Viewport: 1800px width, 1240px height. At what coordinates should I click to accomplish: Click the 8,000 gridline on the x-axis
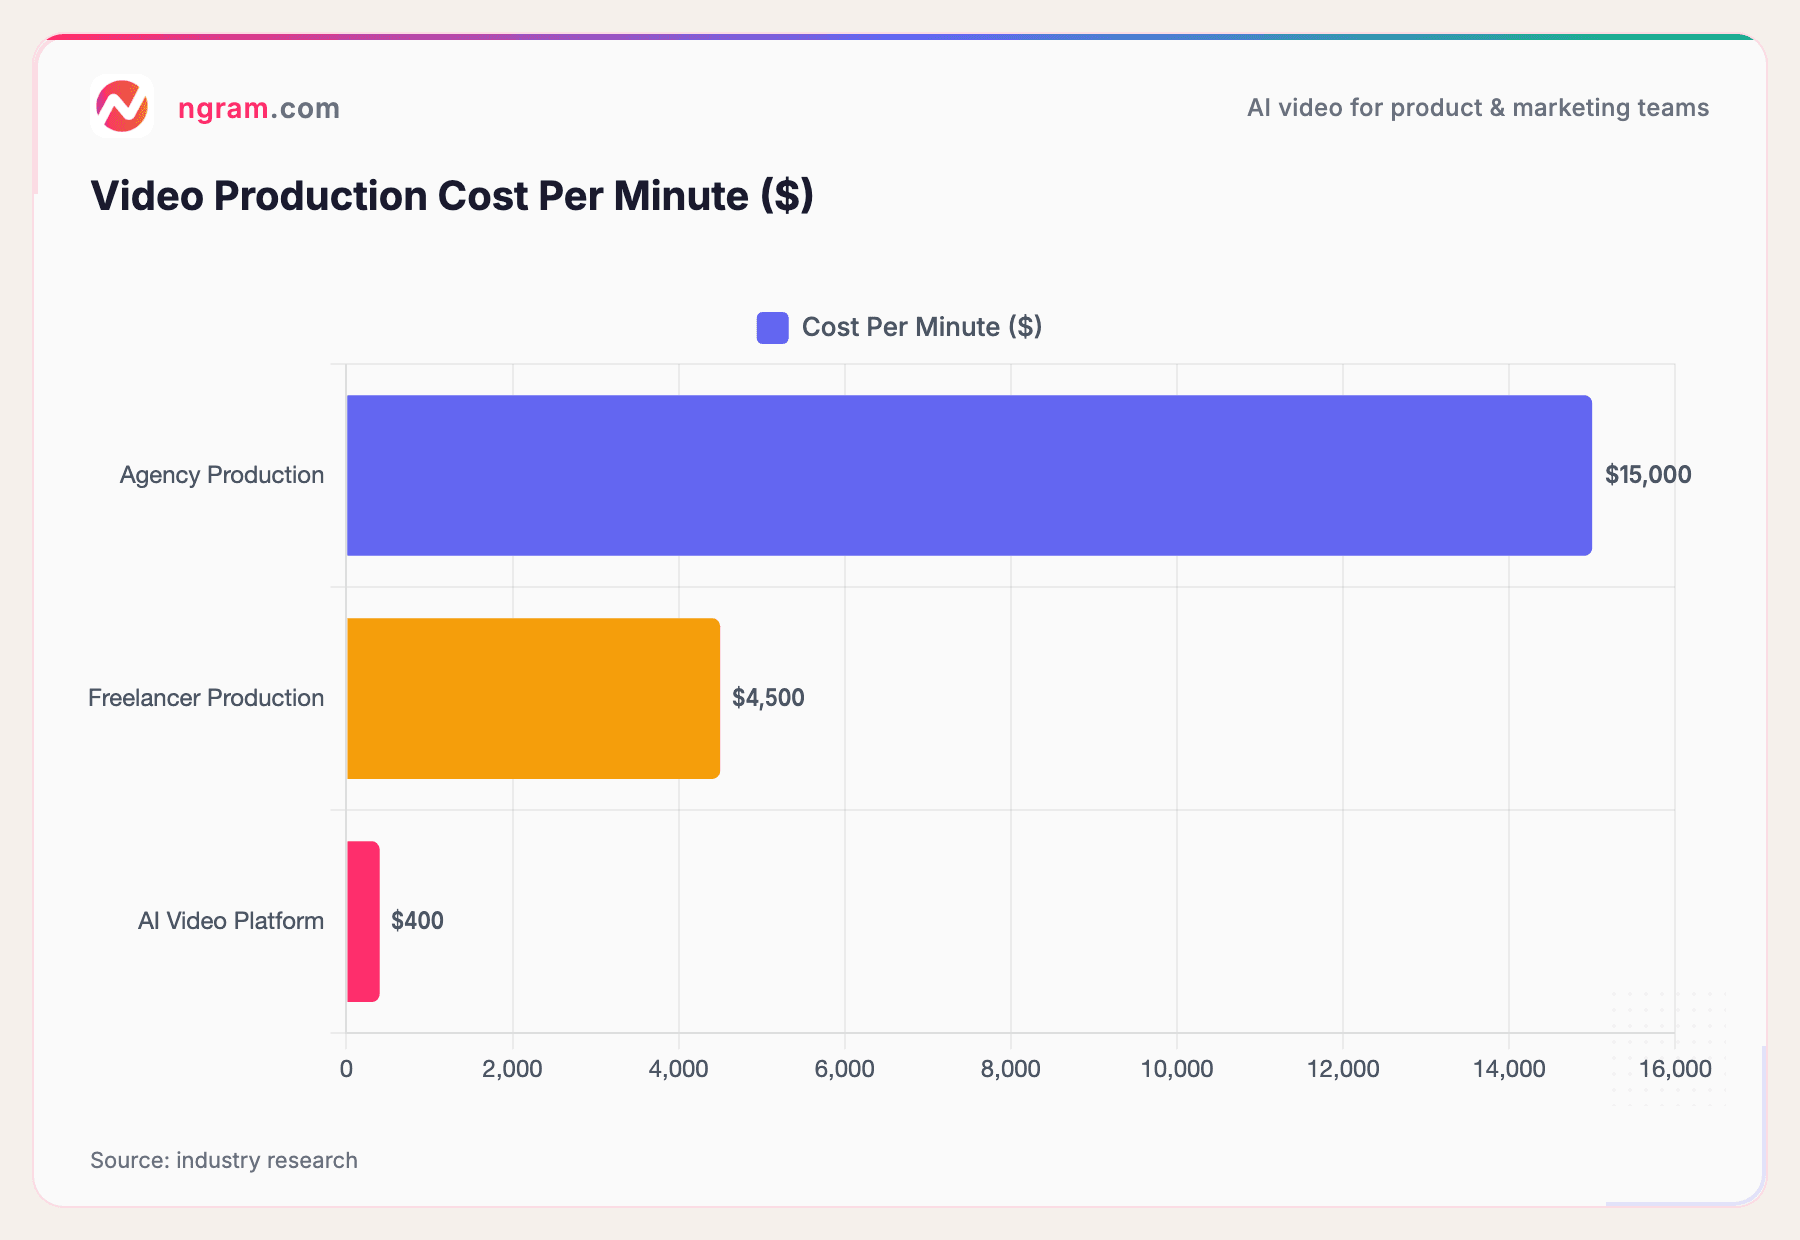(x=1012, y=700)
